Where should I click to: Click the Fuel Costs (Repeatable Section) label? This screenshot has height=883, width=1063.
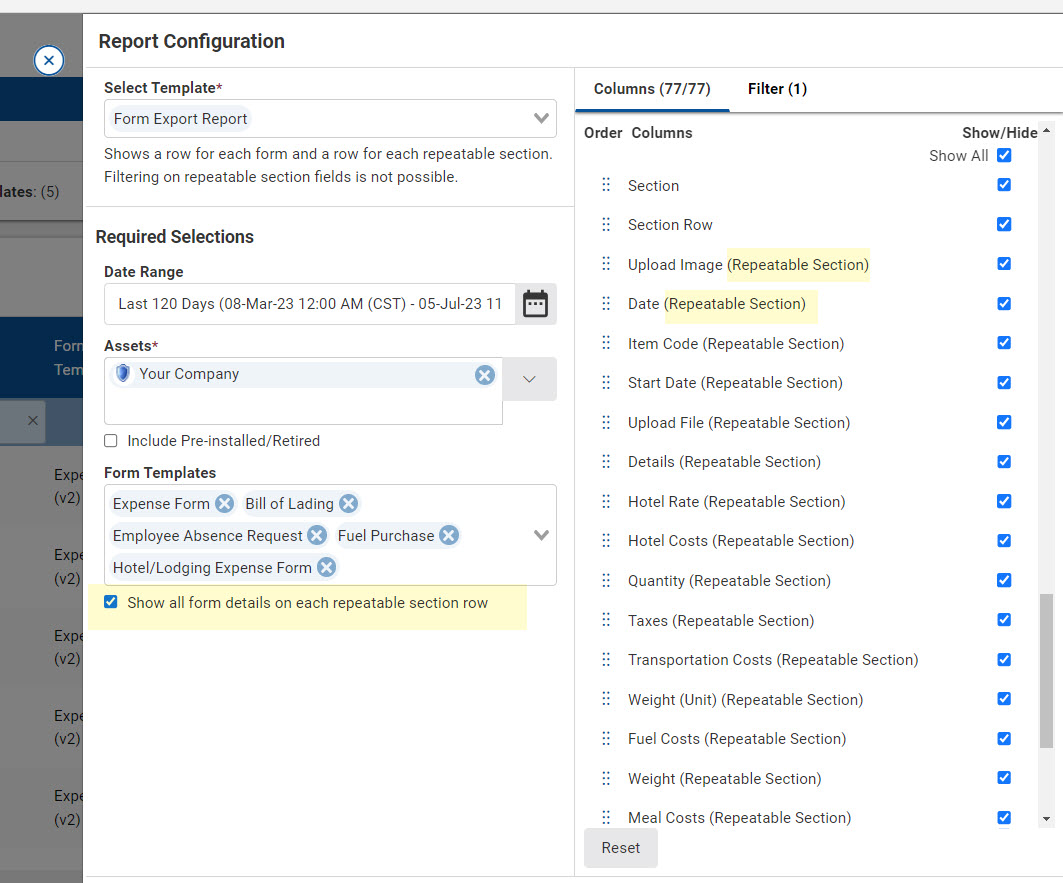pos(737,739)
